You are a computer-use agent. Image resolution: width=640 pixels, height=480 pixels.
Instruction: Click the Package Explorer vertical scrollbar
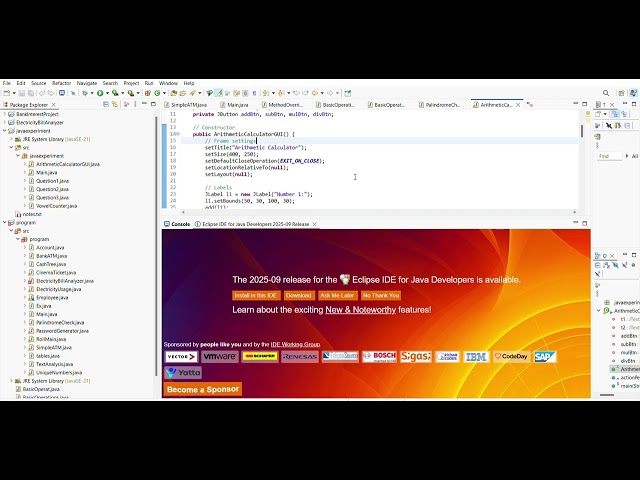pos(156,245)
